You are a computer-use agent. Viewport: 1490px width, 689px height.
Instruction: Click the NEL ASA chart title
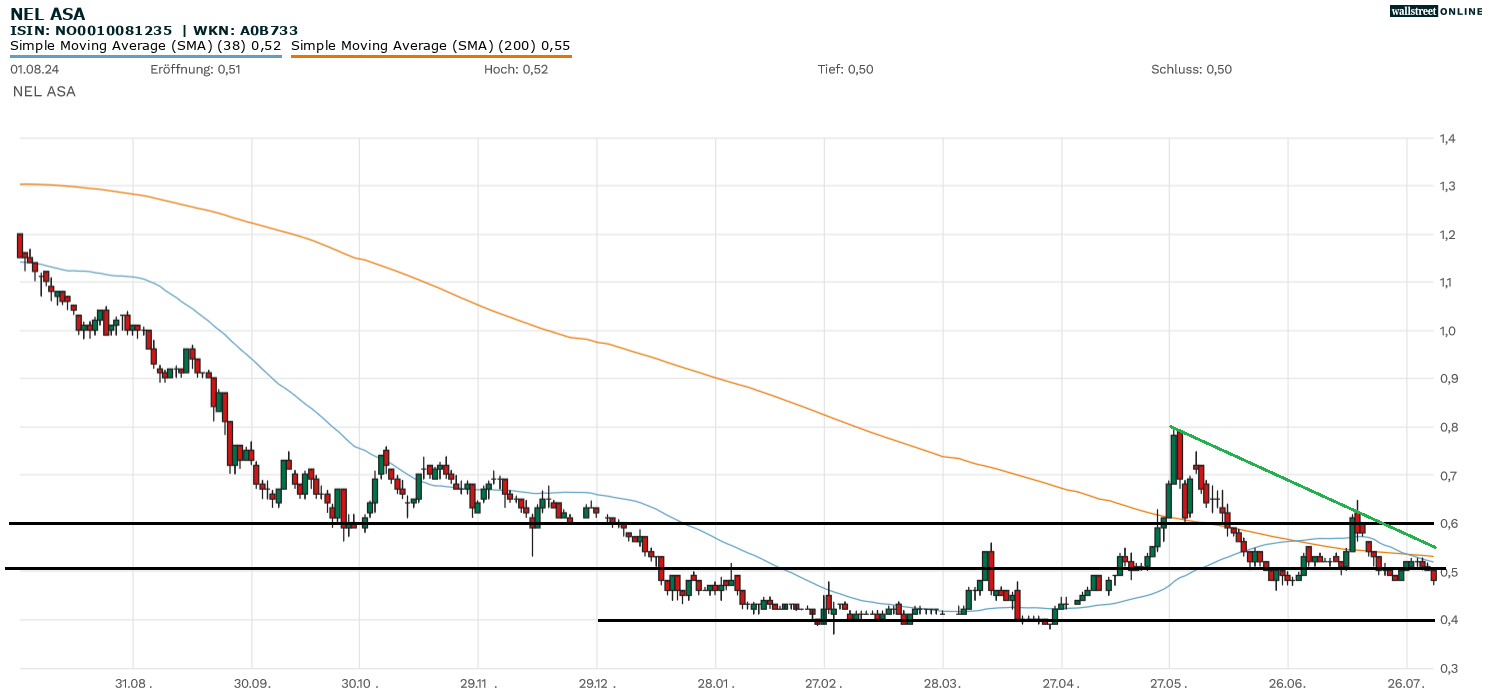point(48,14)
